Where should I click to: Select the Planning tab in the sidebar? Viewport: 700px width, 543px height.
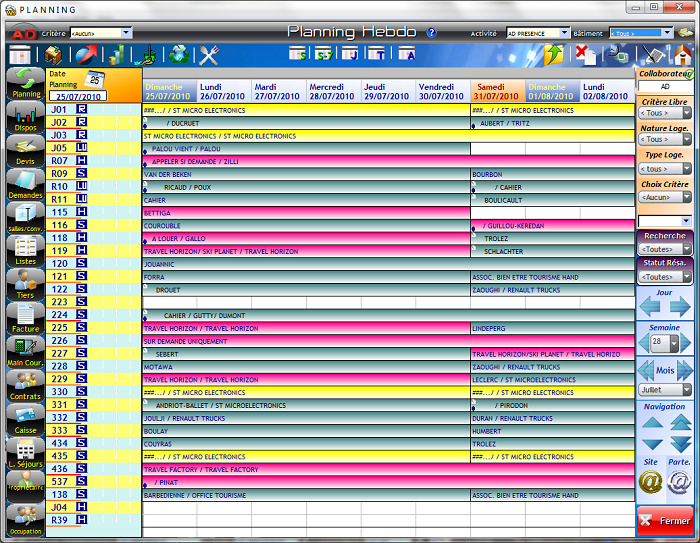point(25,83)
